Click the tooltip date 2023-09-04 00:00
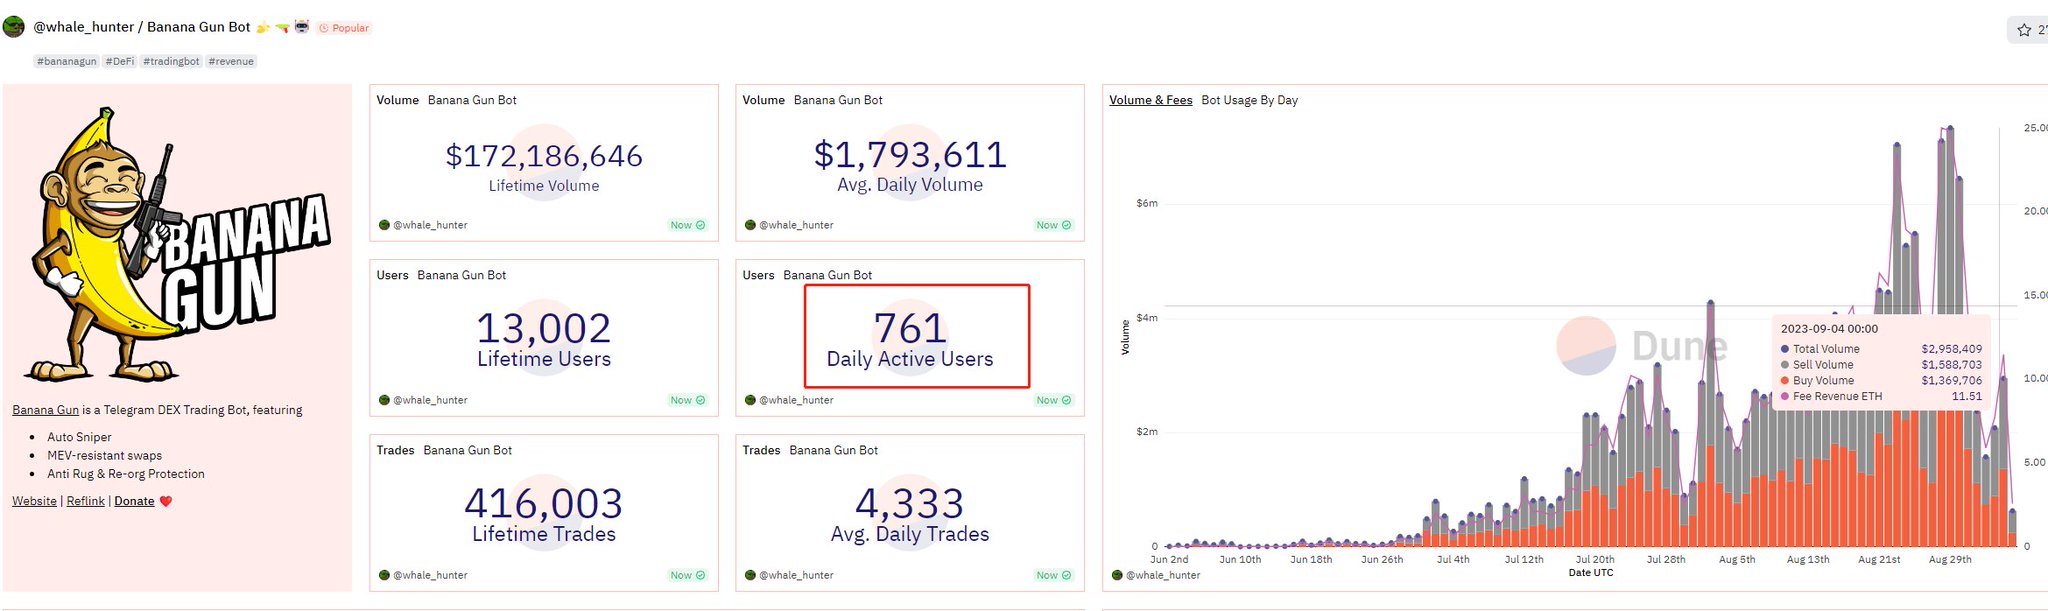2048x611 pixels. 1829,329
